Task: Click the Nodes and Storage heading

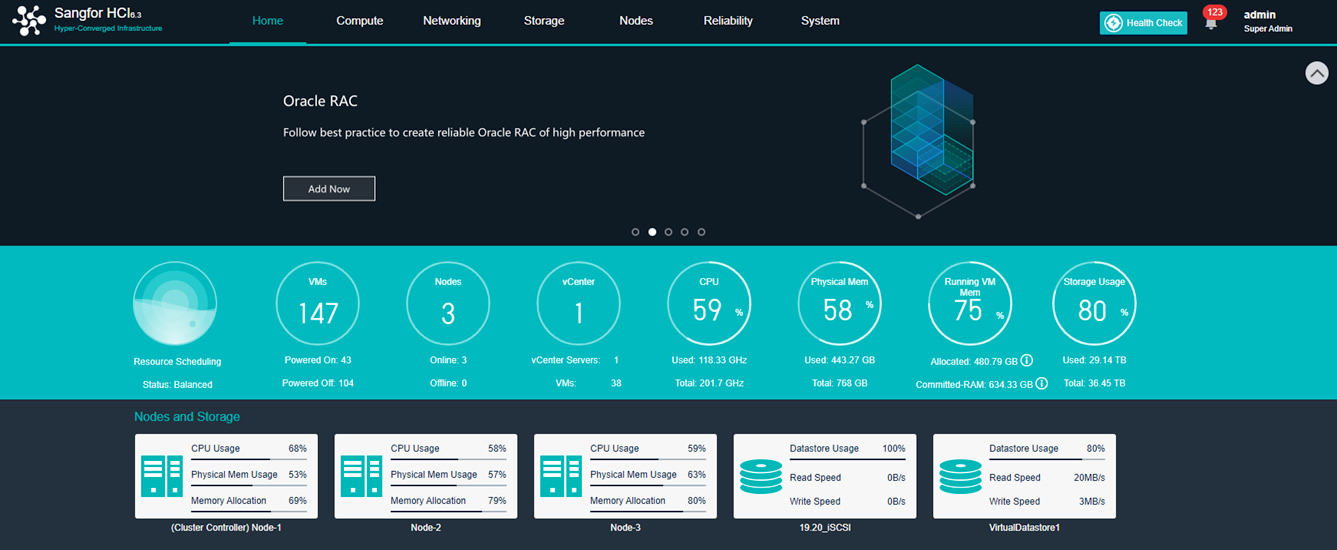Action: [x=187, y=417]
